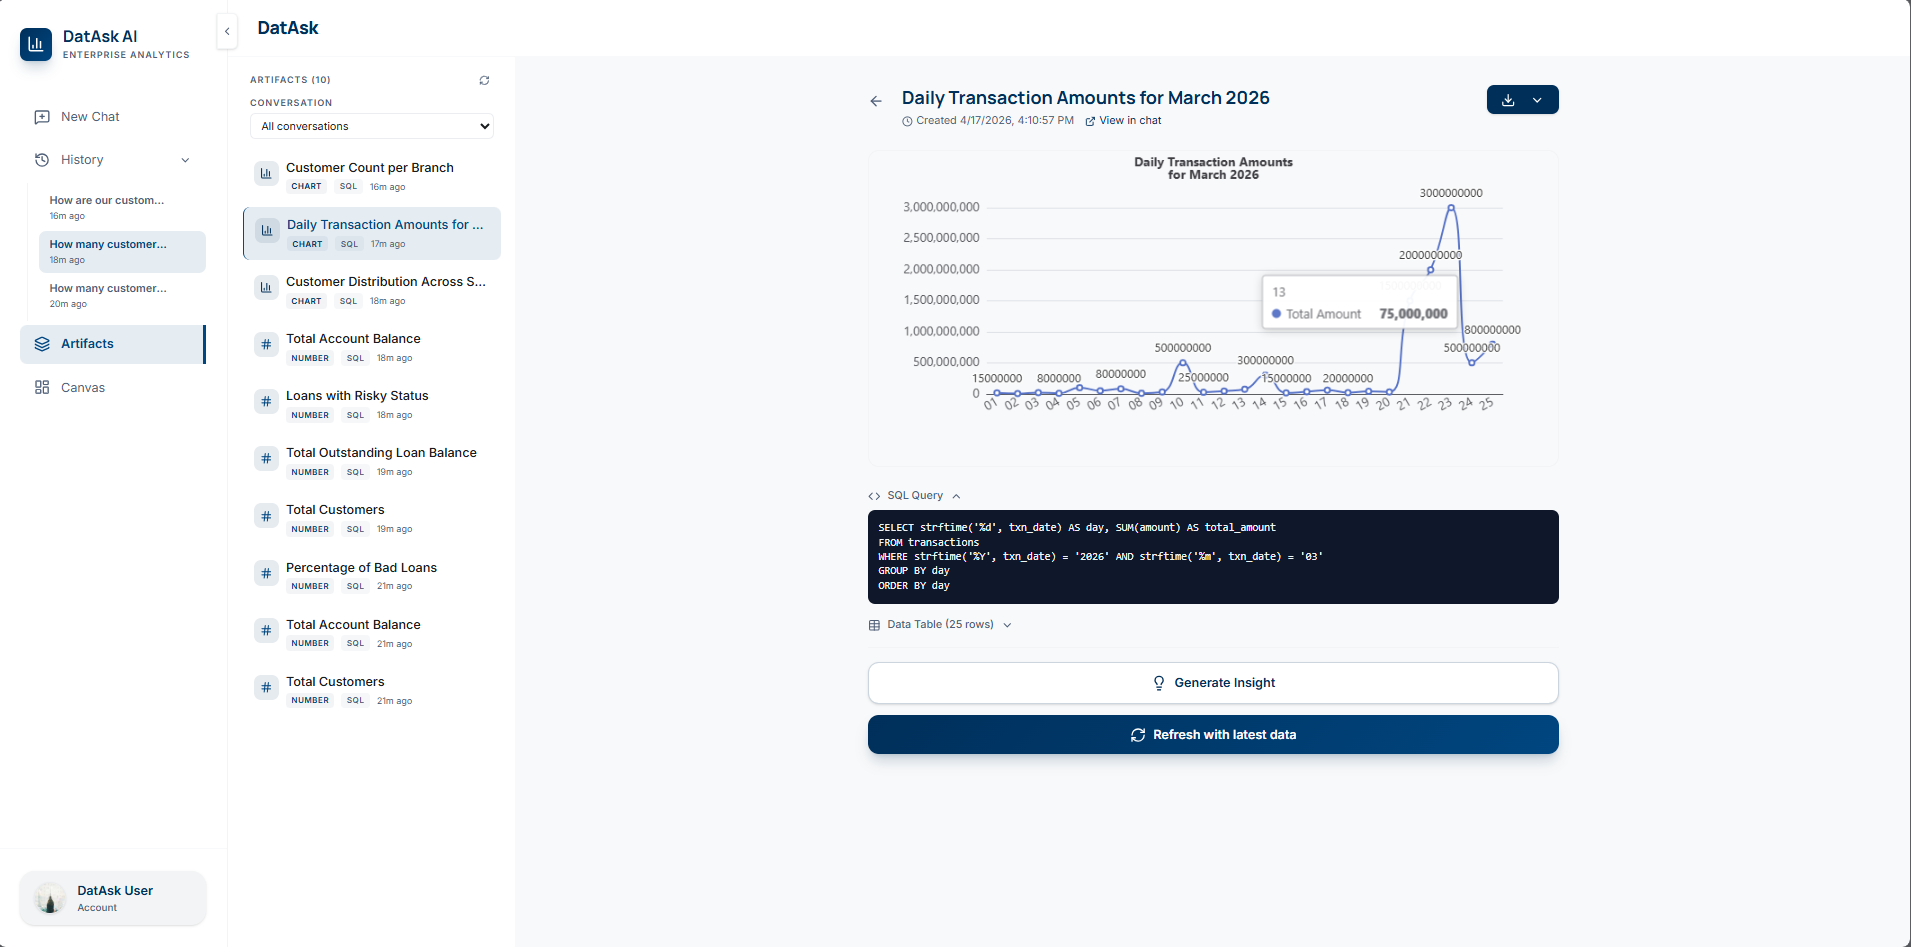Open the chat from 18m ago
This screenshot has width=1911, height=947.
click(122, 252)
